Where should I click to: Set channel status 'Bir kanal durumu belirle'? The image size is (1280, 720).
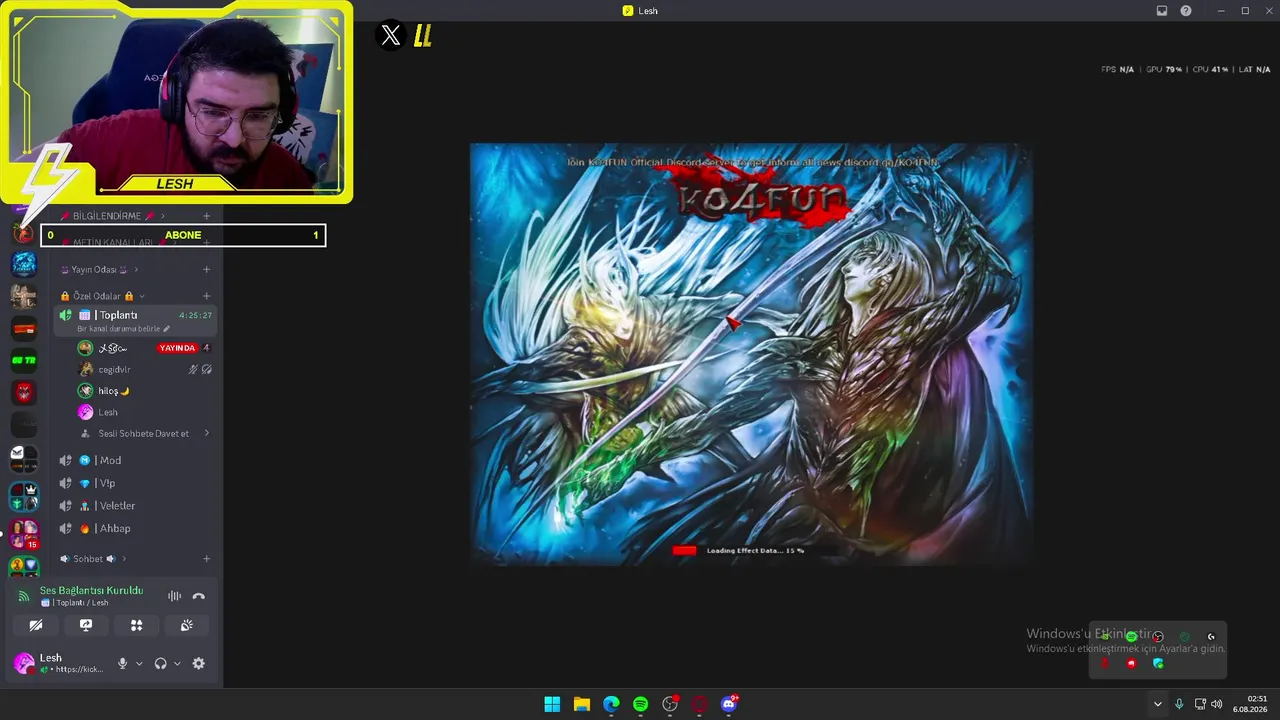123,329
